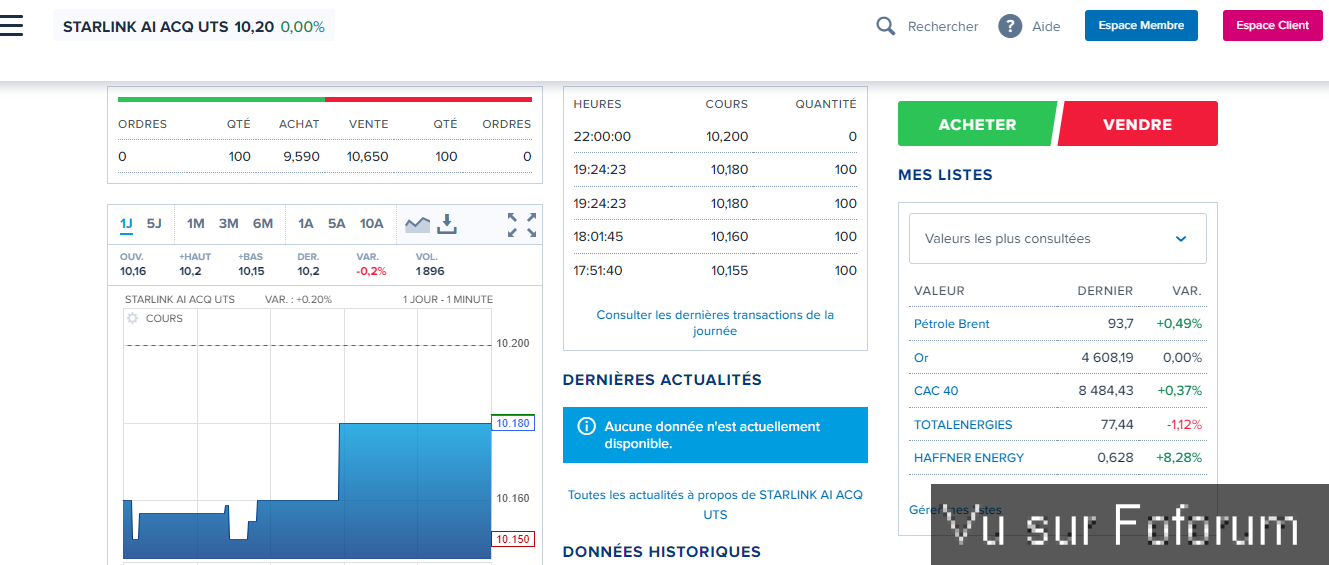Click the Rechercher search field

pyautogui.click(x=943, y=27)
